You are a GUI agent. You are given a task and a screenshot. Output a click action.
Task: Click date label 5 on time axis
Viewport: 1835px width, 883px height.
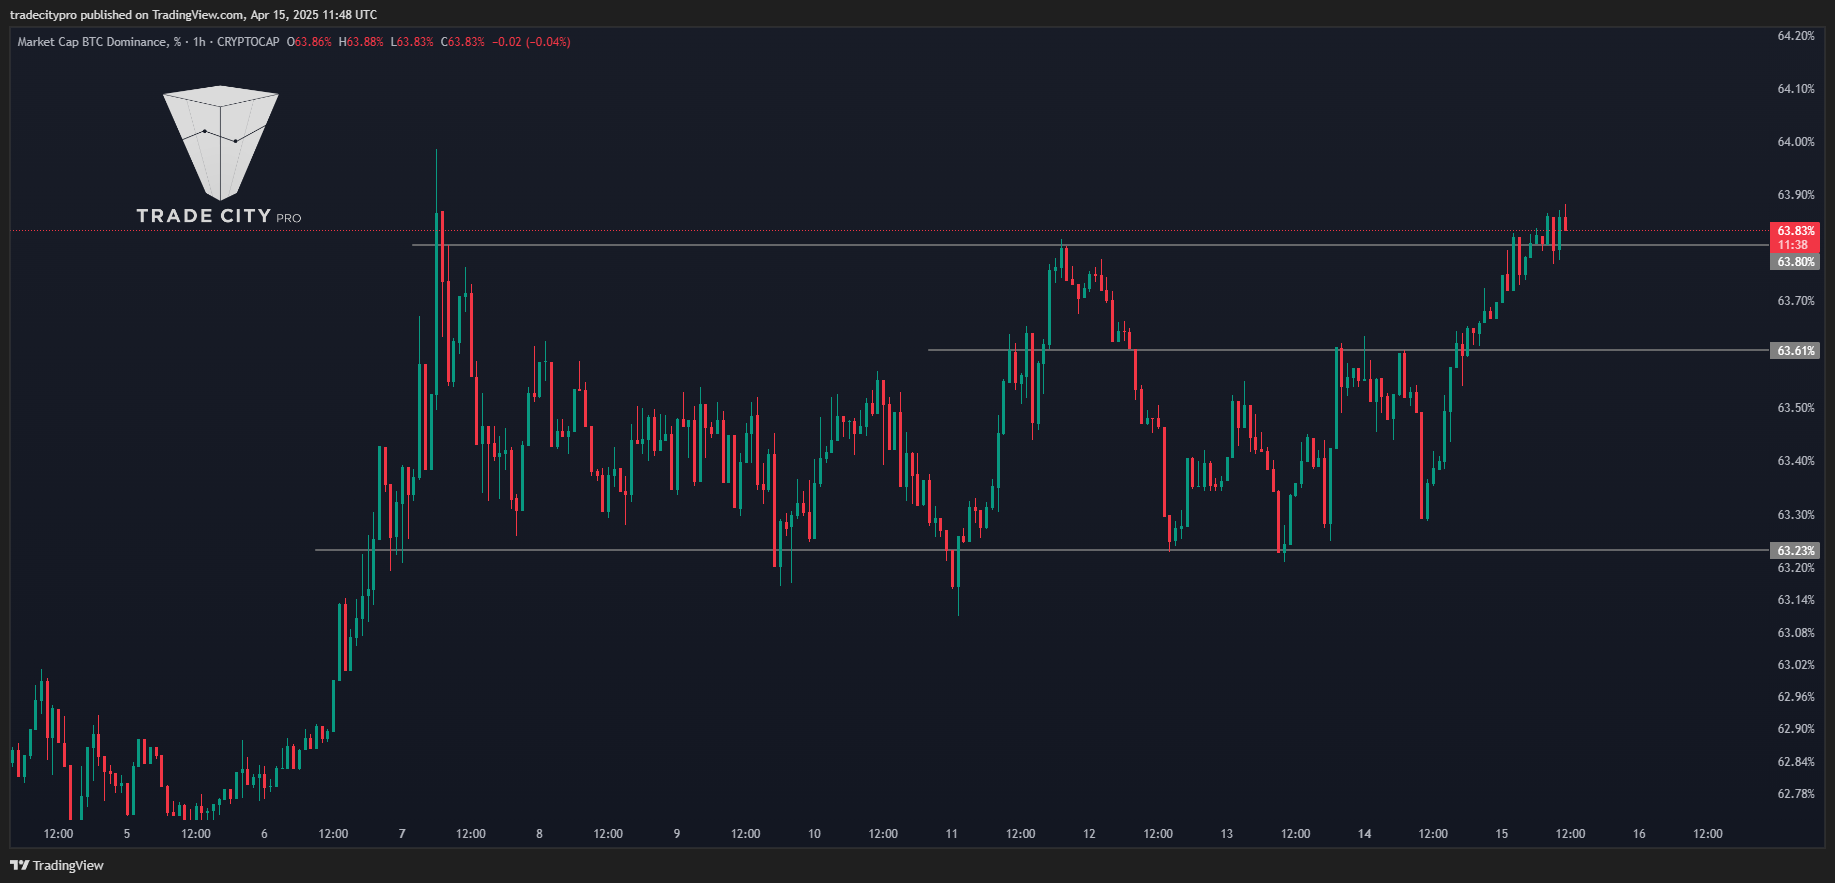coord(127,834)
